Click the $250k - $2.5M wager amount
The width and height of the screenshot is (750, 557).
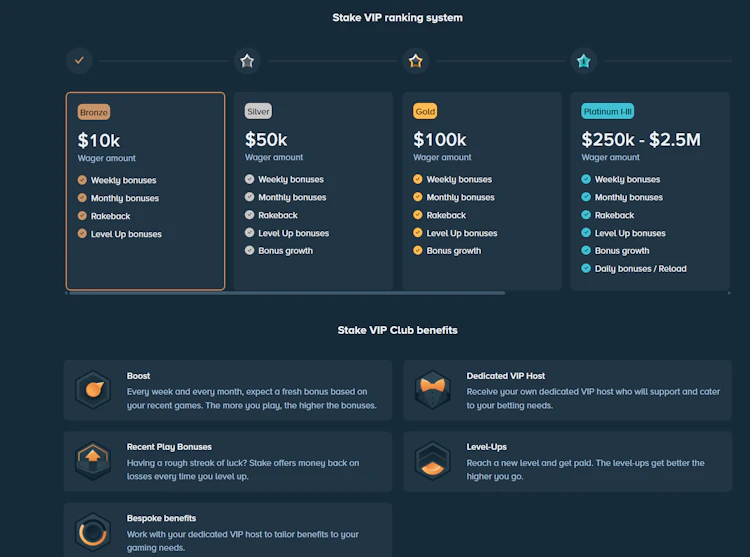click(x=641, y=140)
